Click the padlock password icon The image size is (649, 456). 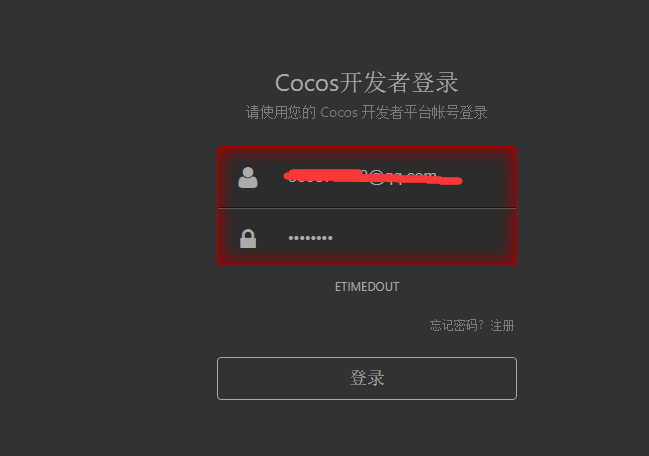pyautogui.click(x=248, y=238)
